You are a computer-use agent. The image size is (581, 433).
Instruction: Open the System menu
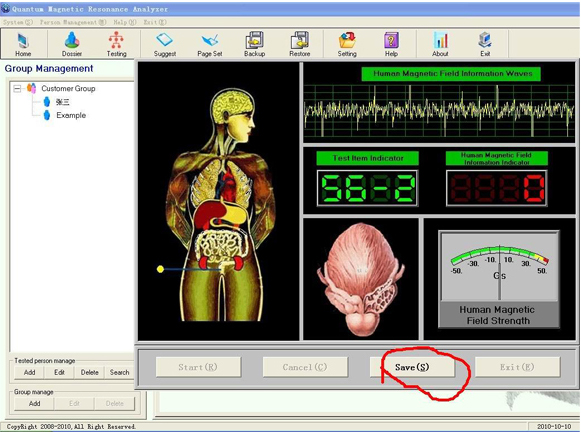pyautogui.click(x=18, y=22)
